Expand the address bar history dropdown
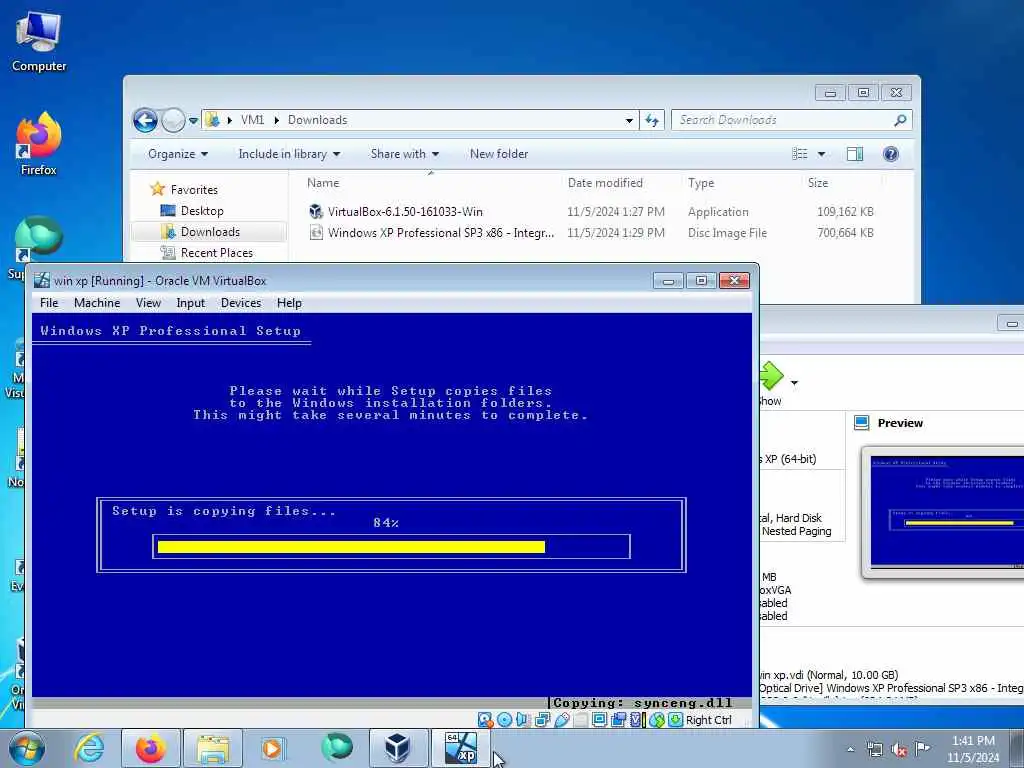Image resolution: width=1024 pixels, height=768 pixels. pyautogui.click(x=629, y=120)
